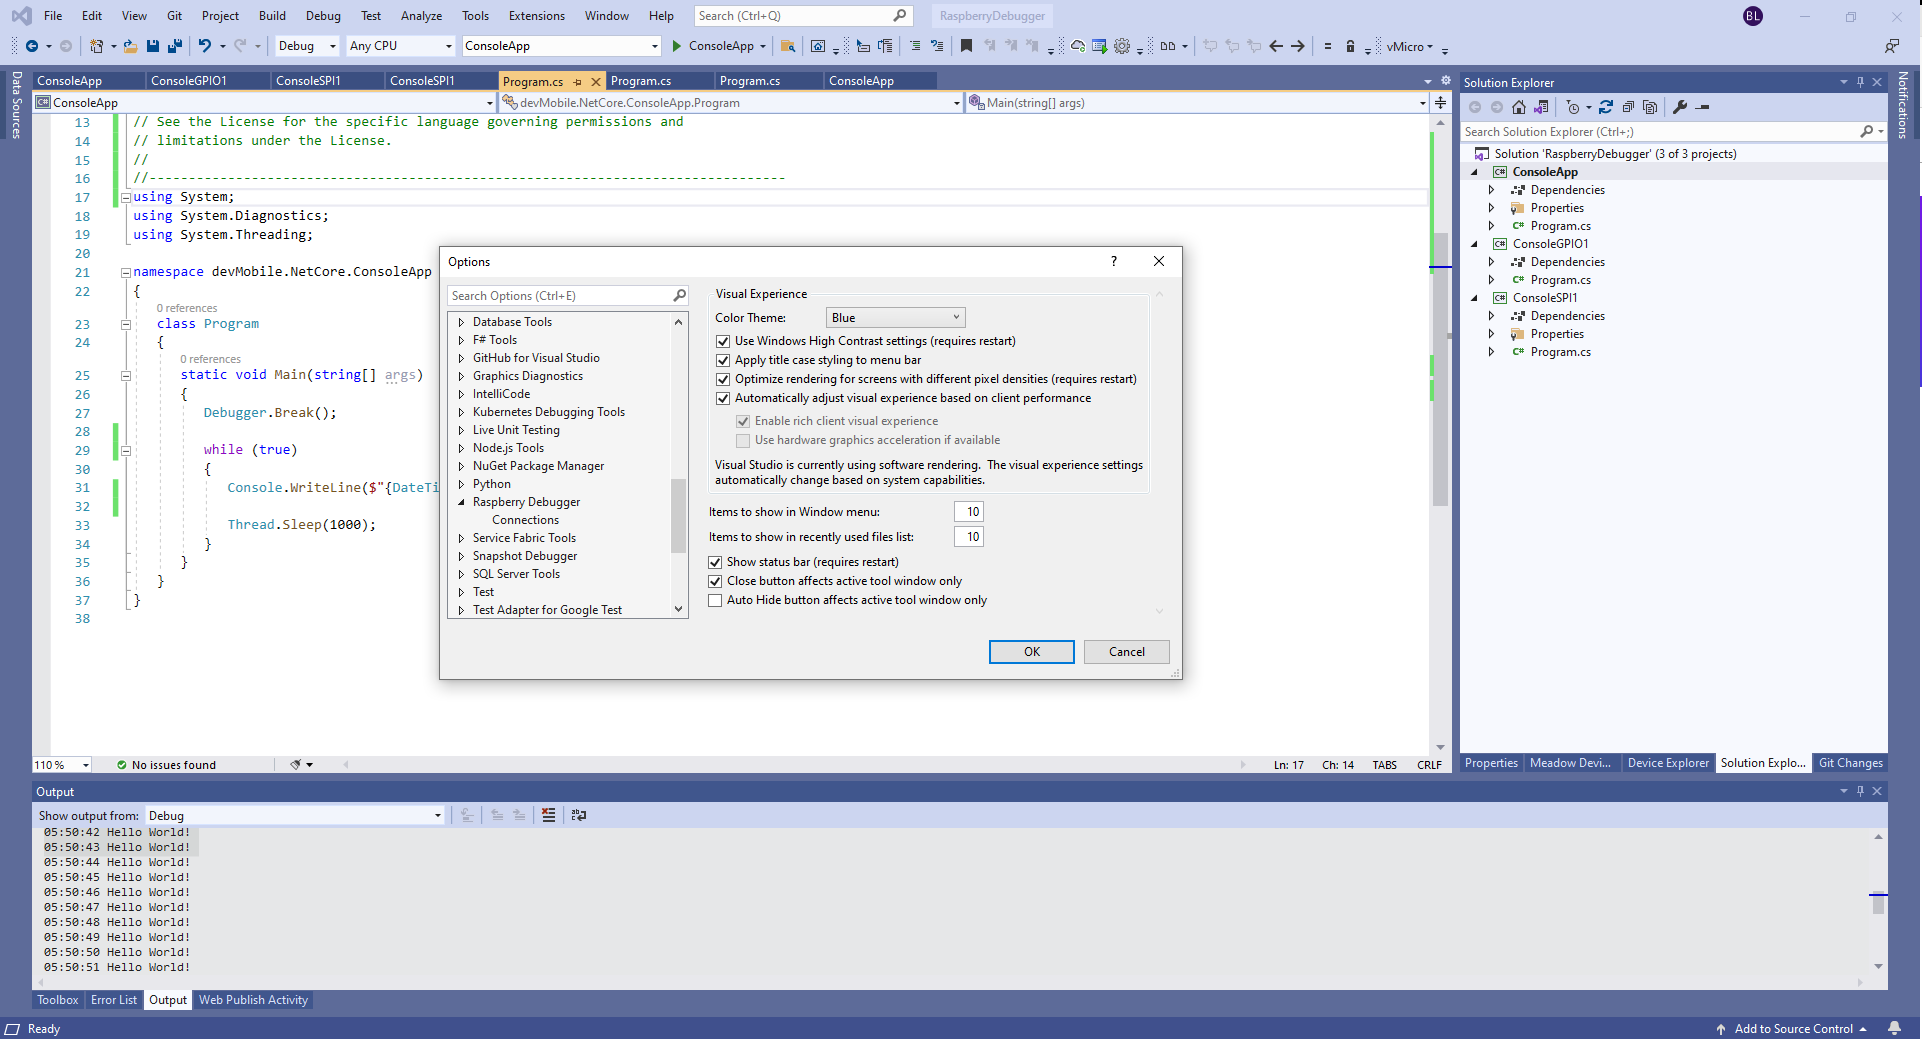Click the Undo arrow icon
The width and height of the screenshot is (1922, 1039).
coord(204,46)
